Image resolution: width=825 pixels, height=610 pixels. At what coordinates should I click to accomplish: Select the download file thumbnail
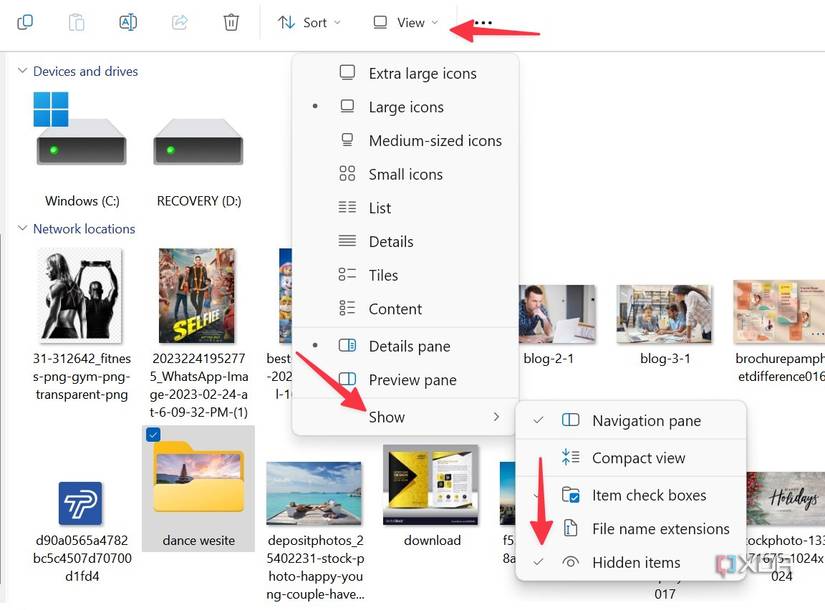click(431, 483)
